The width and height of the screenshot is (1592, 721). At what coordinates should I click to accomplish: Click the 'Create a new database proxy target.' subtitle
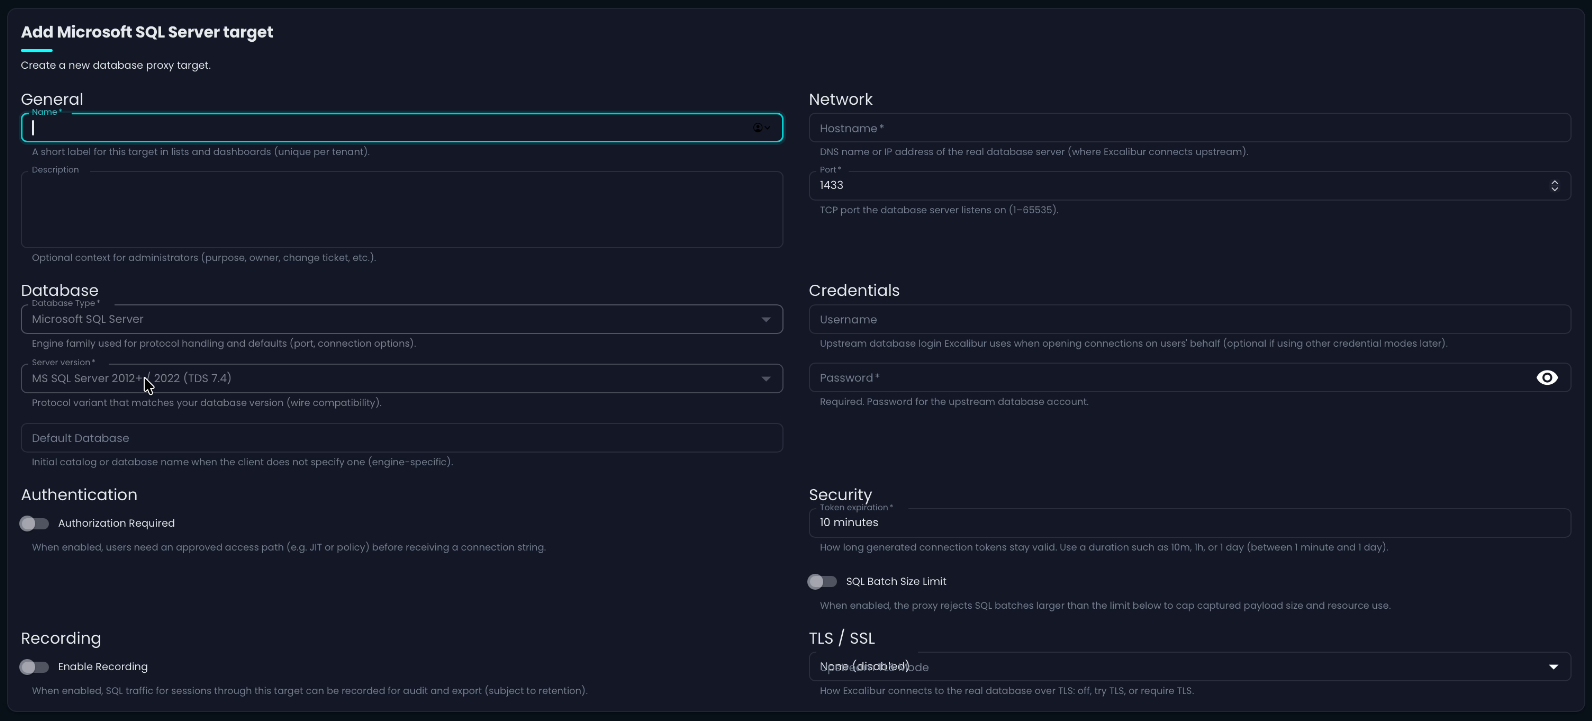(x=116, y=65)
